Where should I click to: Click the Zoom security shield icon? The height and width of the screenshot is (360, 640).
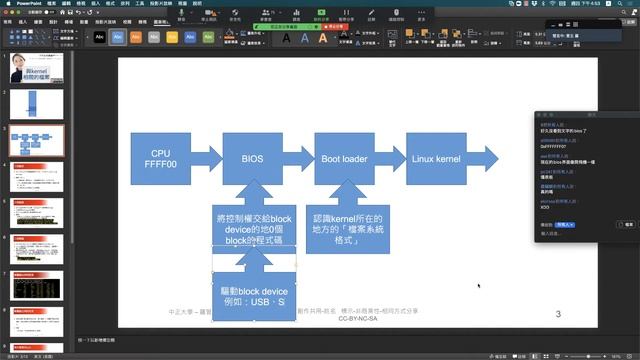click(235, 13)
